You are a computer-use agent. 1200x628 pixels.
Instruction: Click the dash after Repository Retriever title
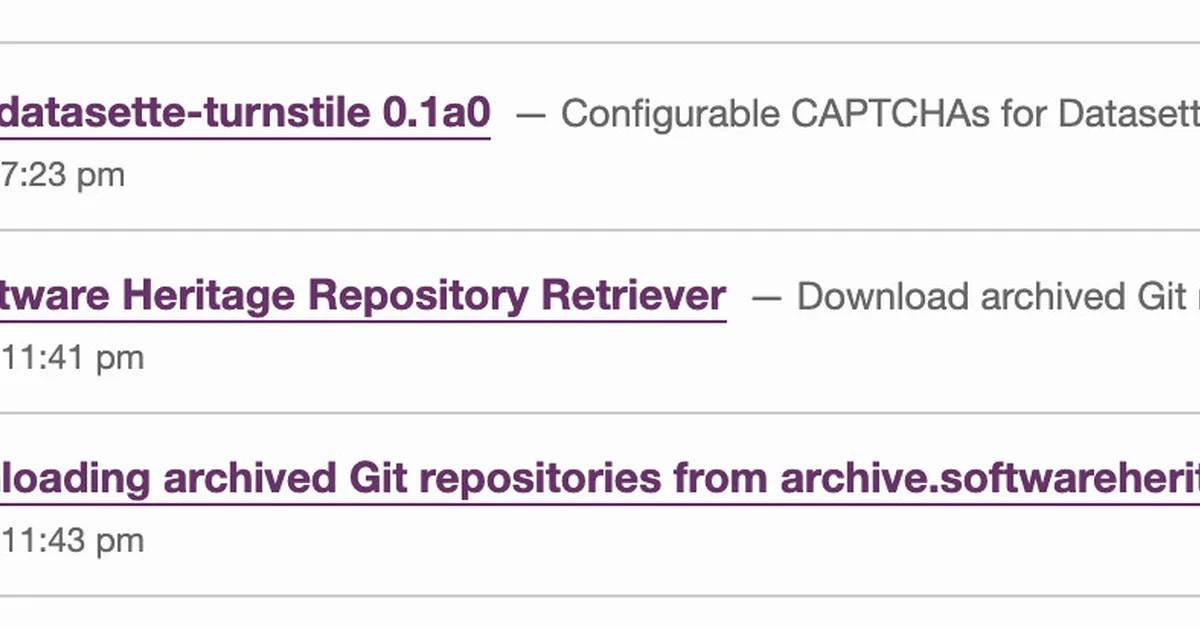[x=768, y=295]
